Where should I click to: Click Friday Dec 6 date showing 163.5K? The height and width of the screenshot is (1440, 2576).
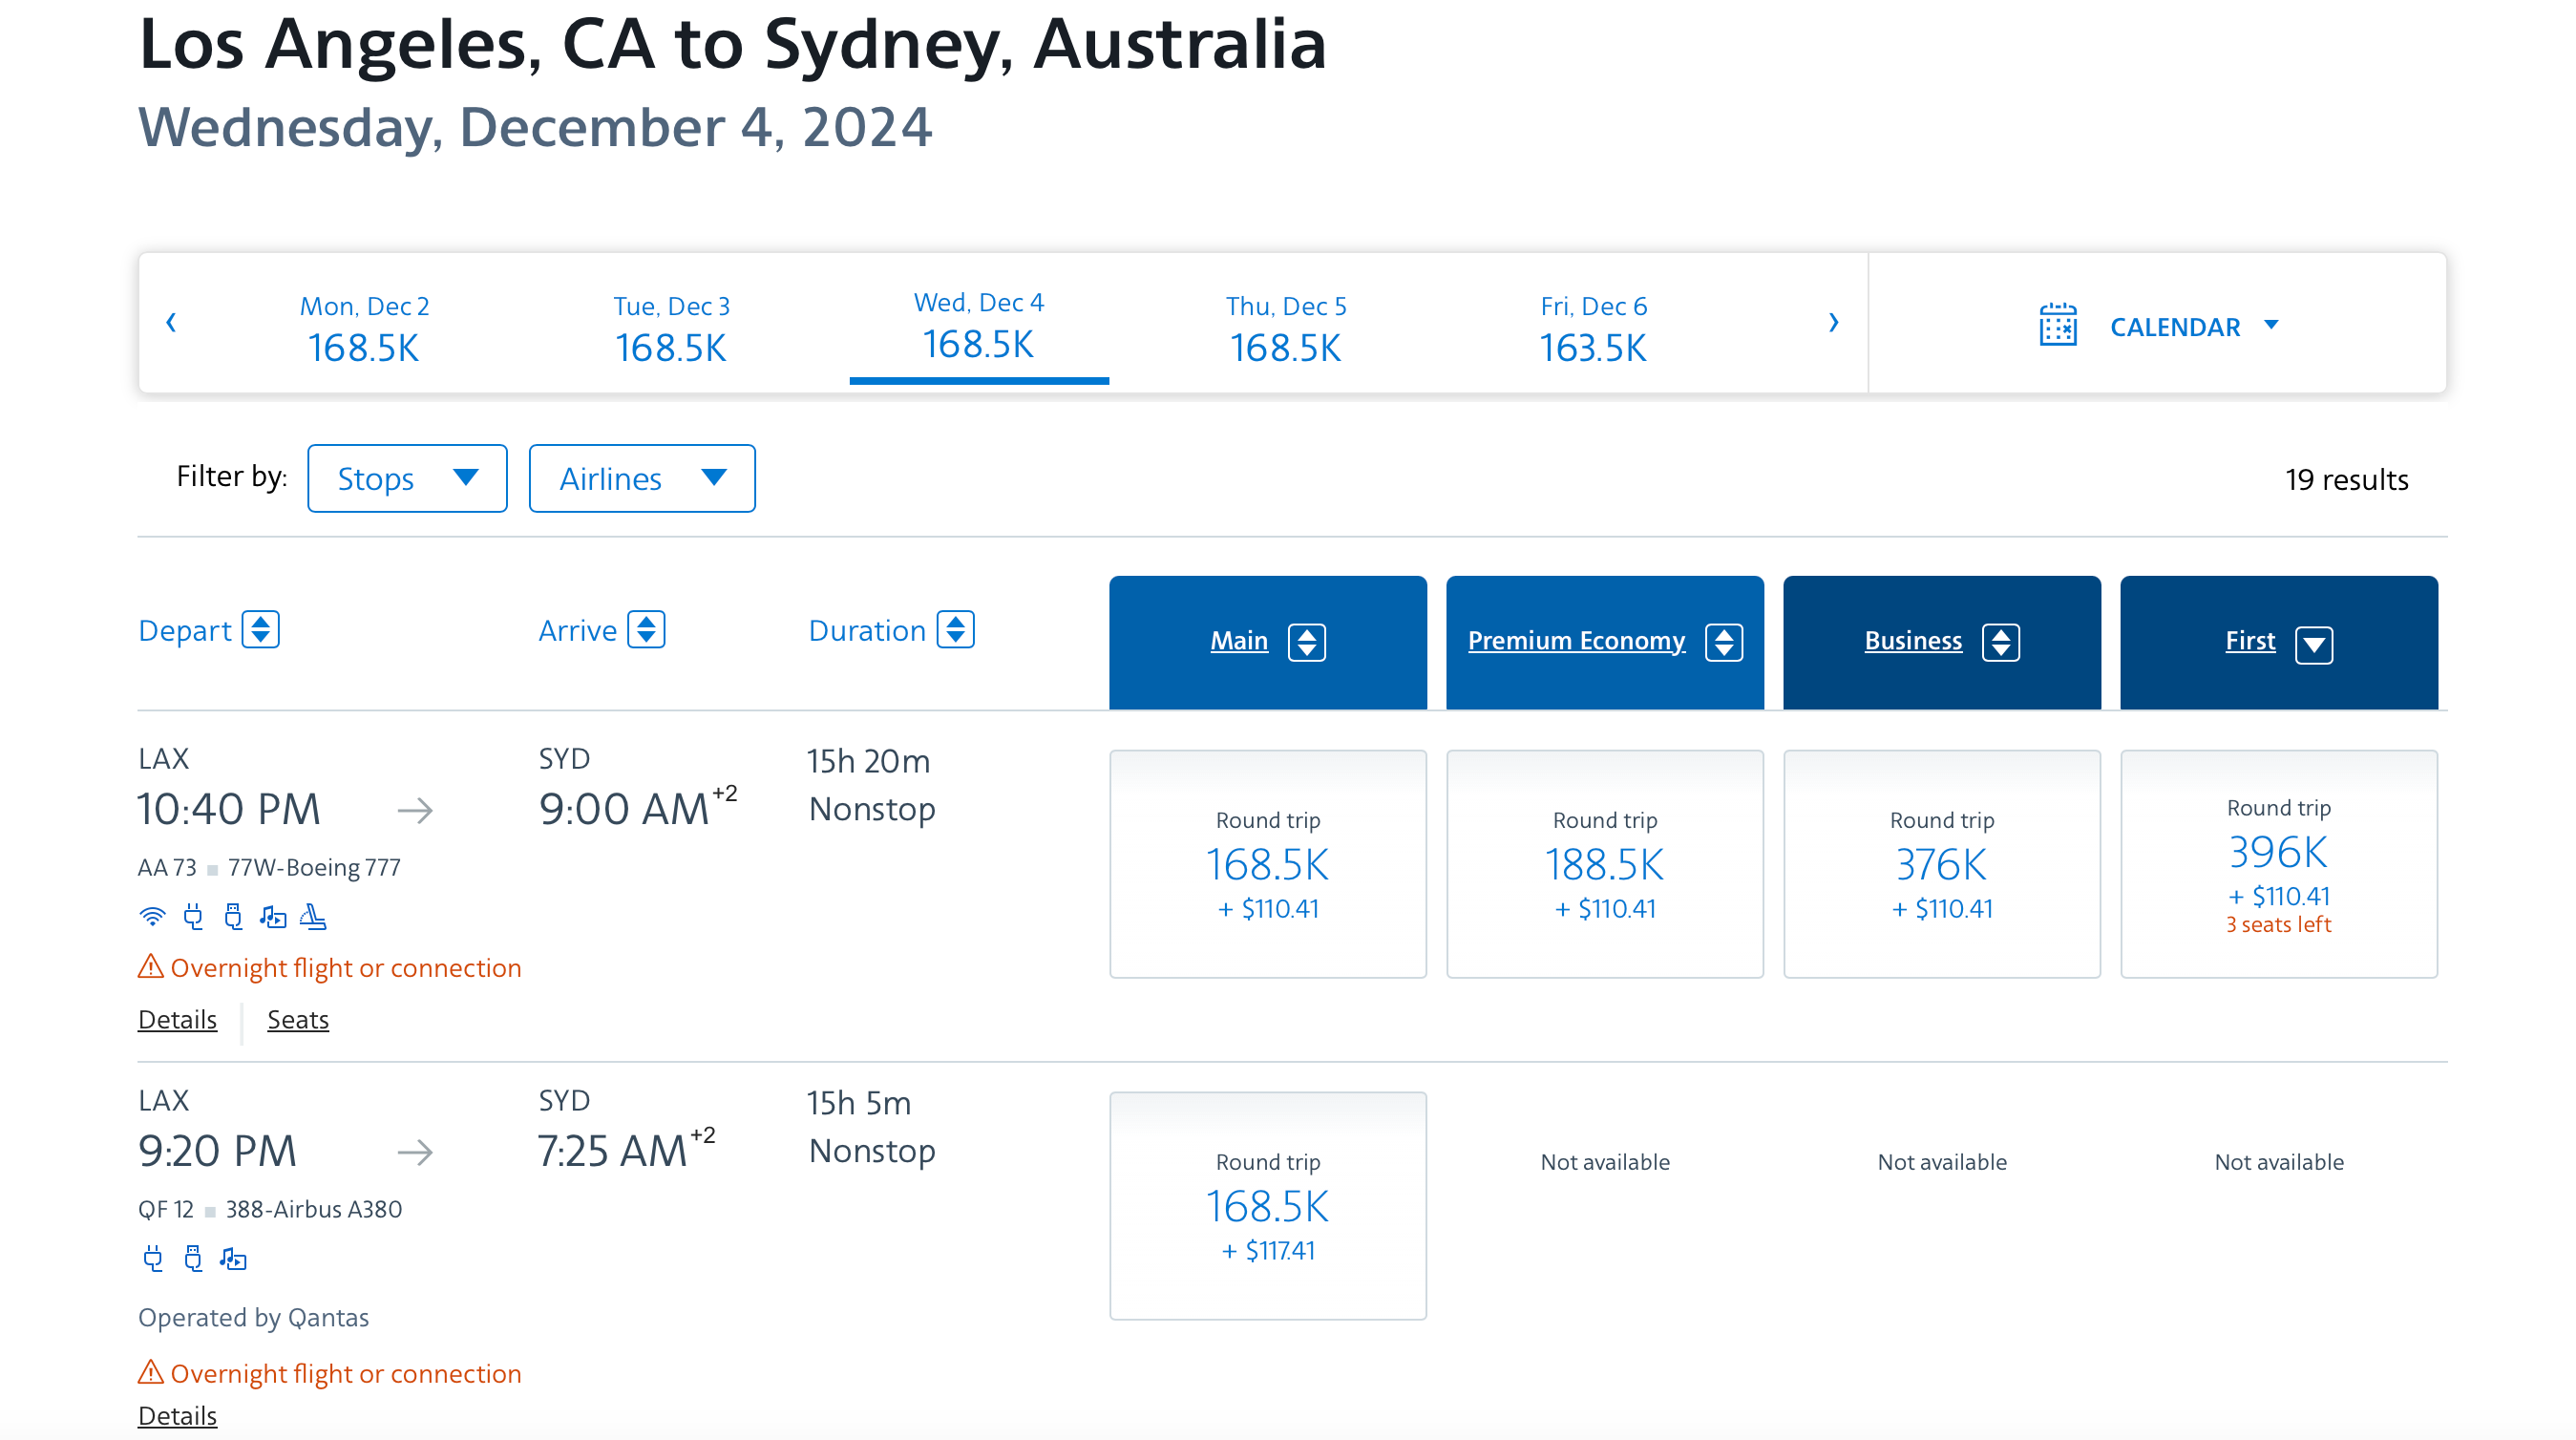[1594, 324]
